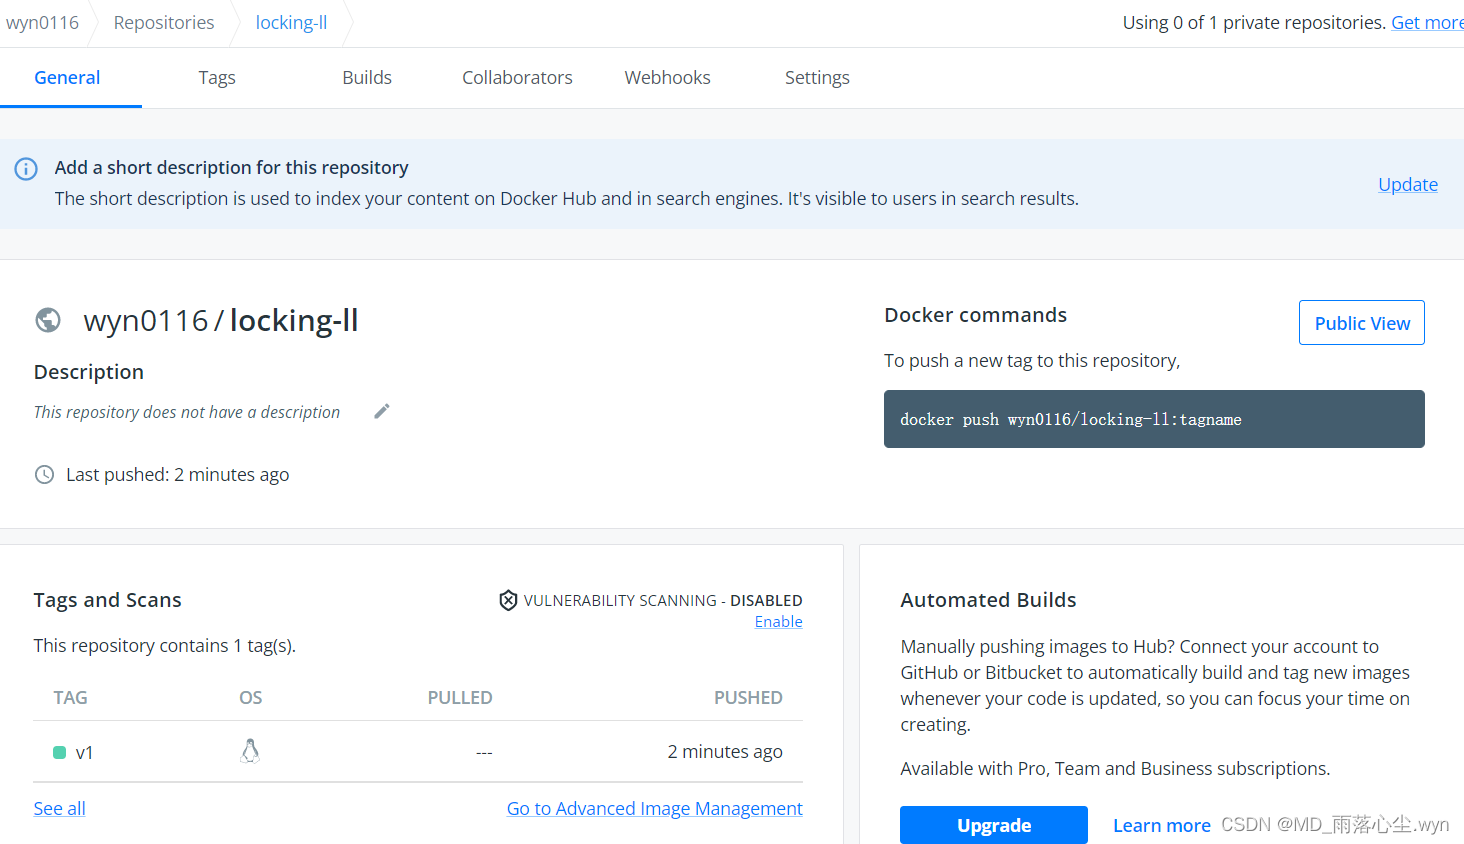Click the docker push command box
The image size is (1464, 844).
point(1154,419)
